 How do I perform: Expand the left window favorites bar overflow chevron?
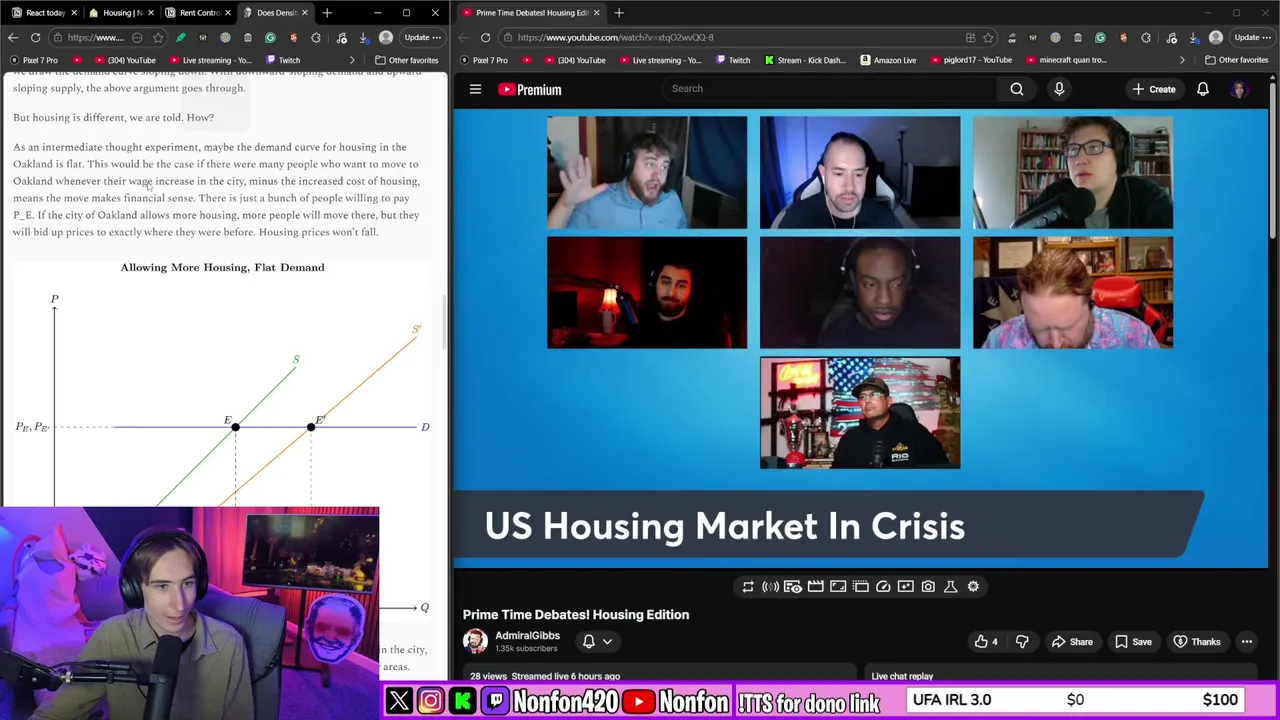[352, 60]
